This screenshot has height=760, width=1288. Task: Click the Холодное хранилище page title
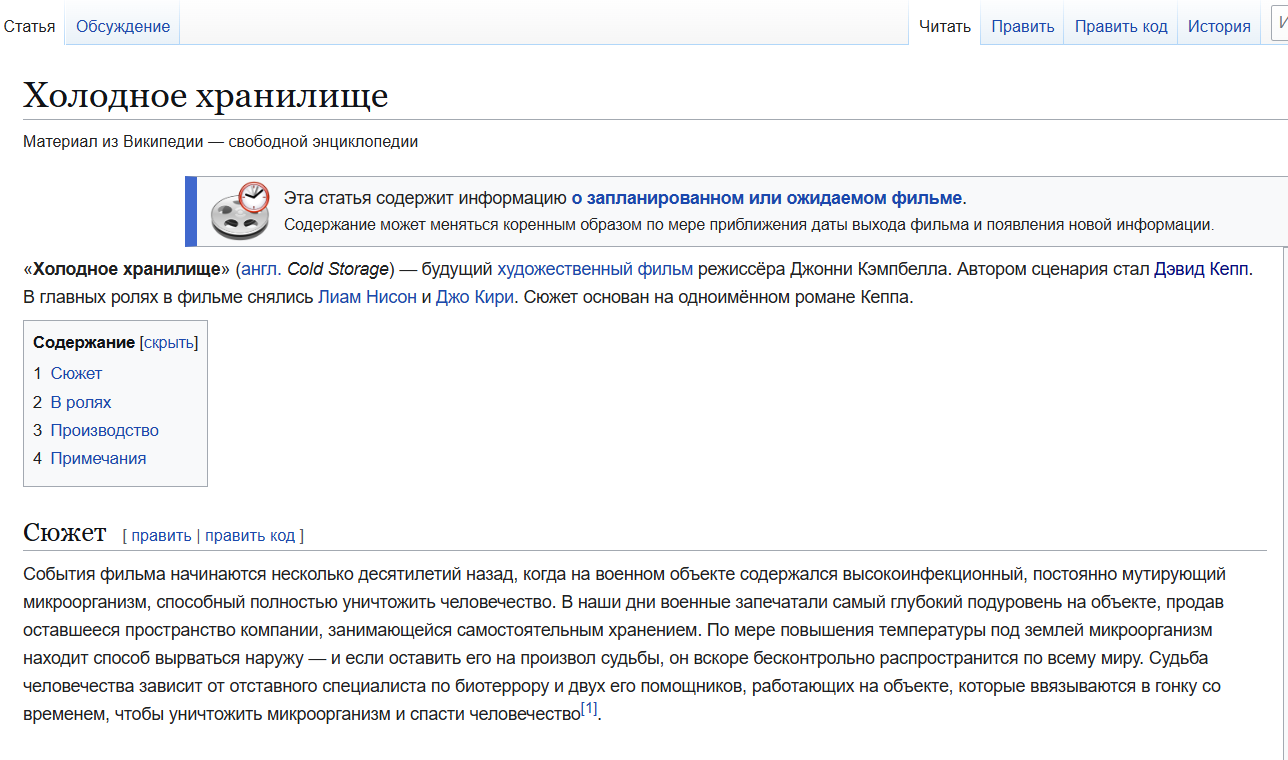pos(205,97)
